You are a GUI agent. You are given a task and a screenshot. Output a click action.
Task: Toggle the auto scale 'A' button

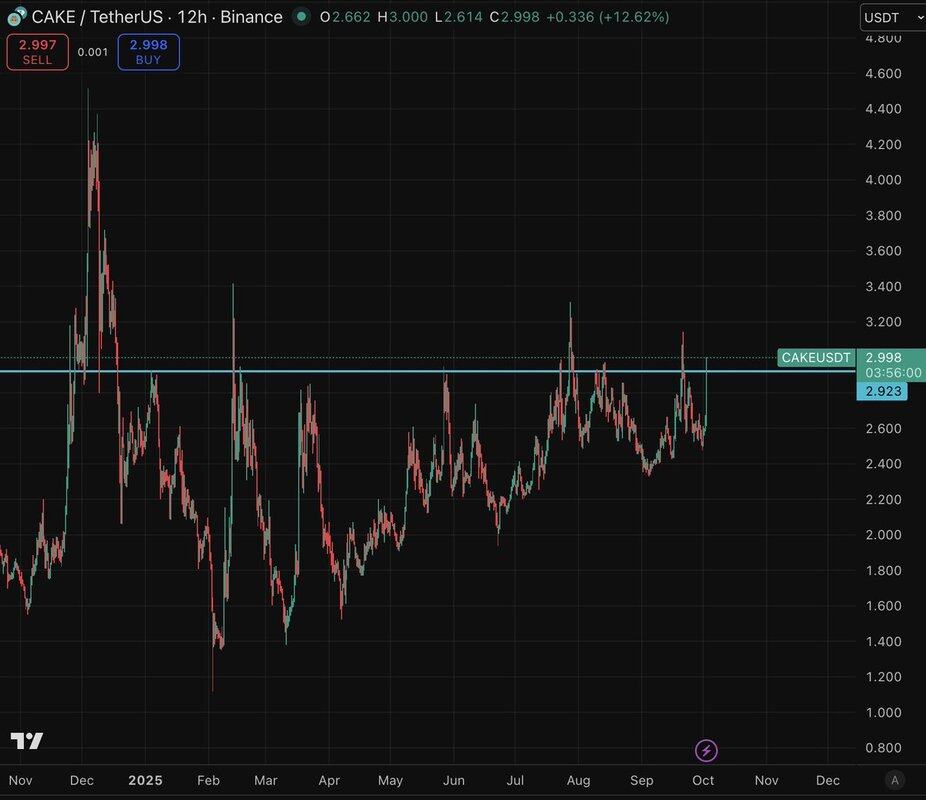(x=895, y=780)
